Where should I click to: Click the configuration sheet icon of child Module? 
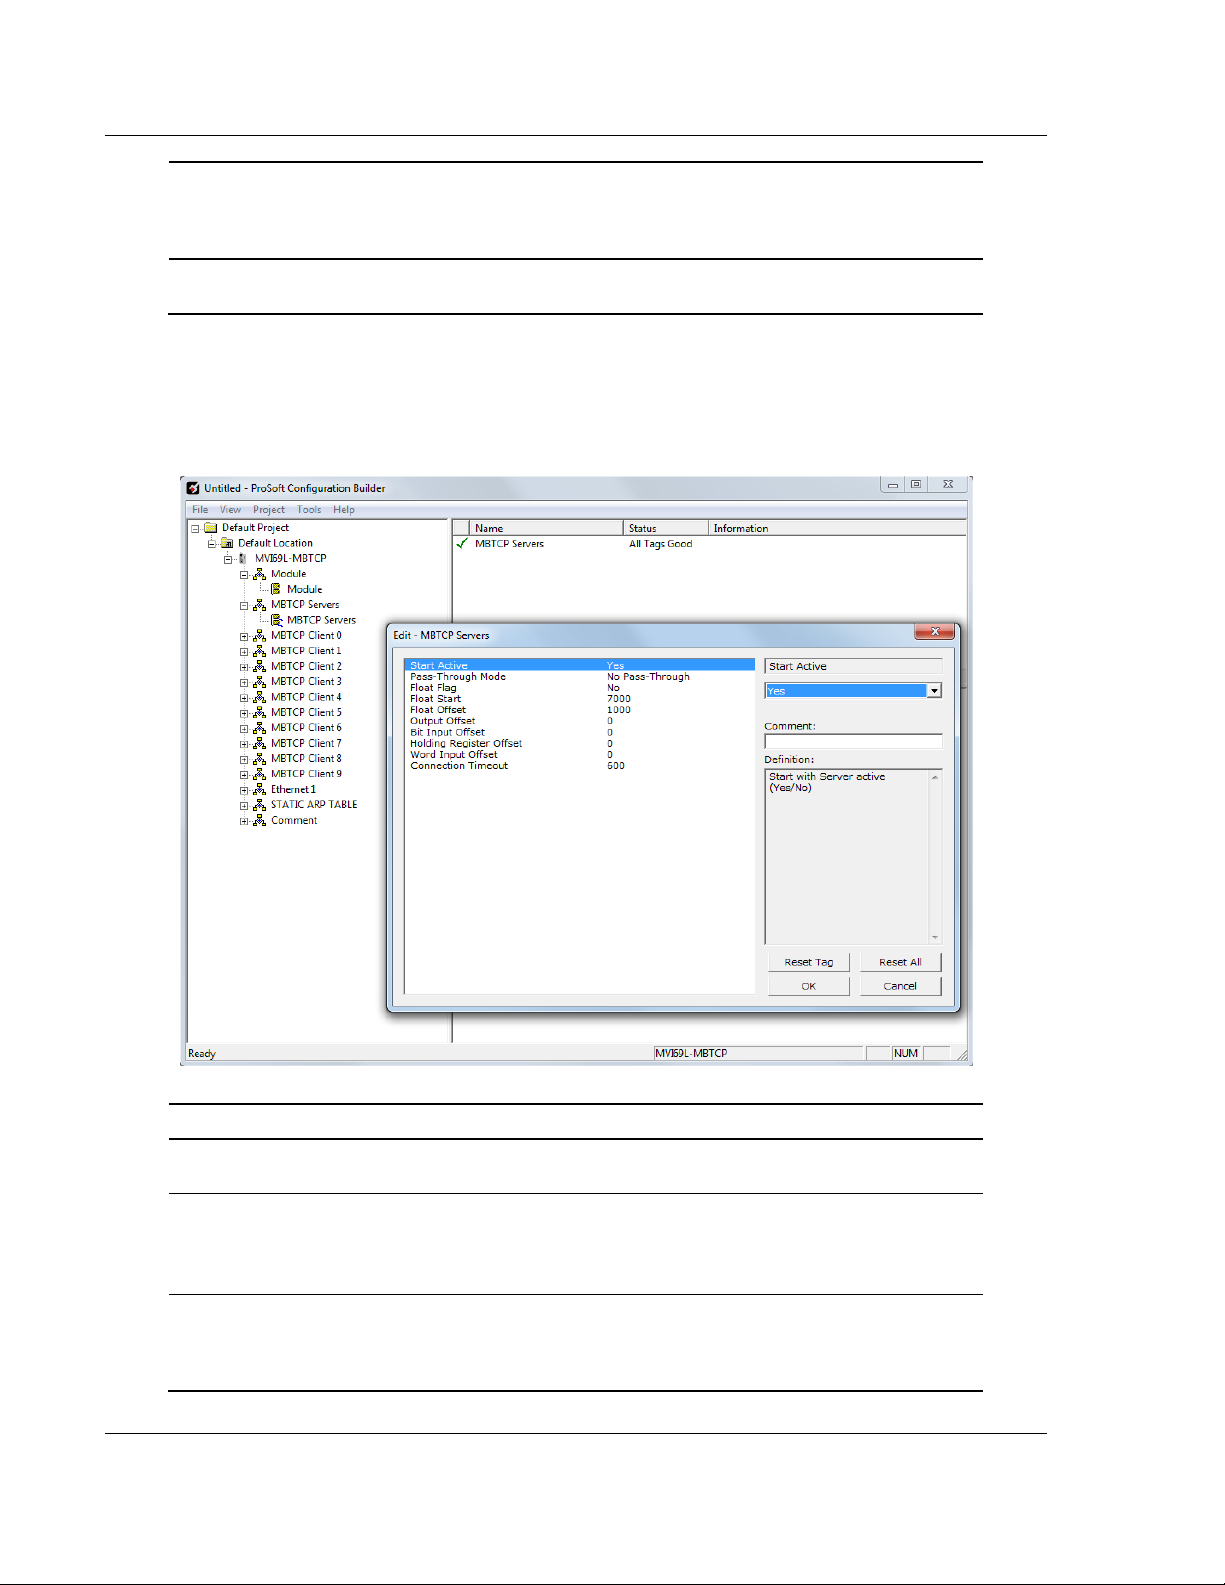pos(276,589)
